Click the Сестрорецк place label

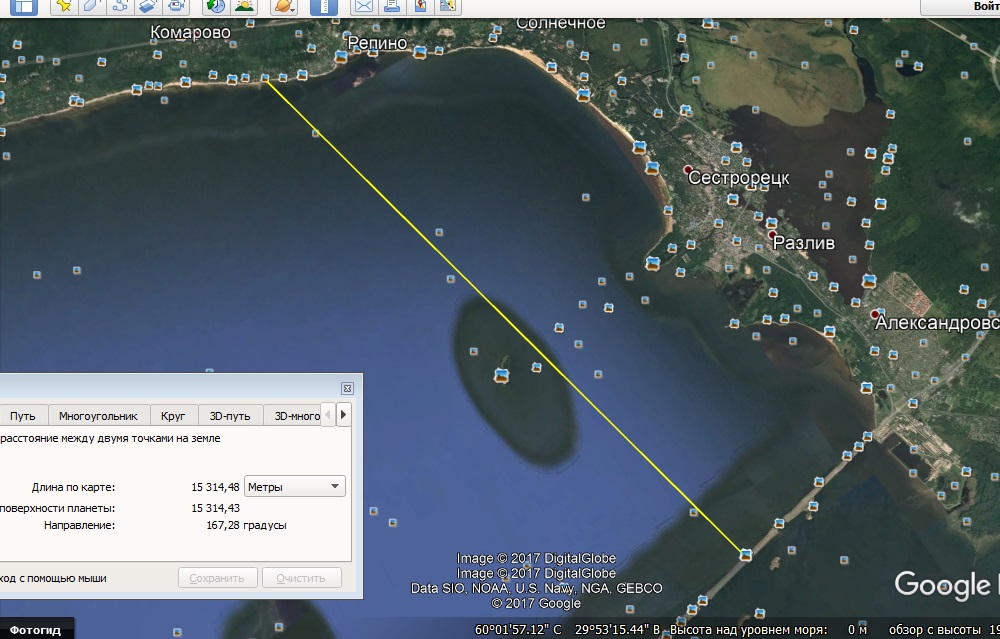point(739,178)
